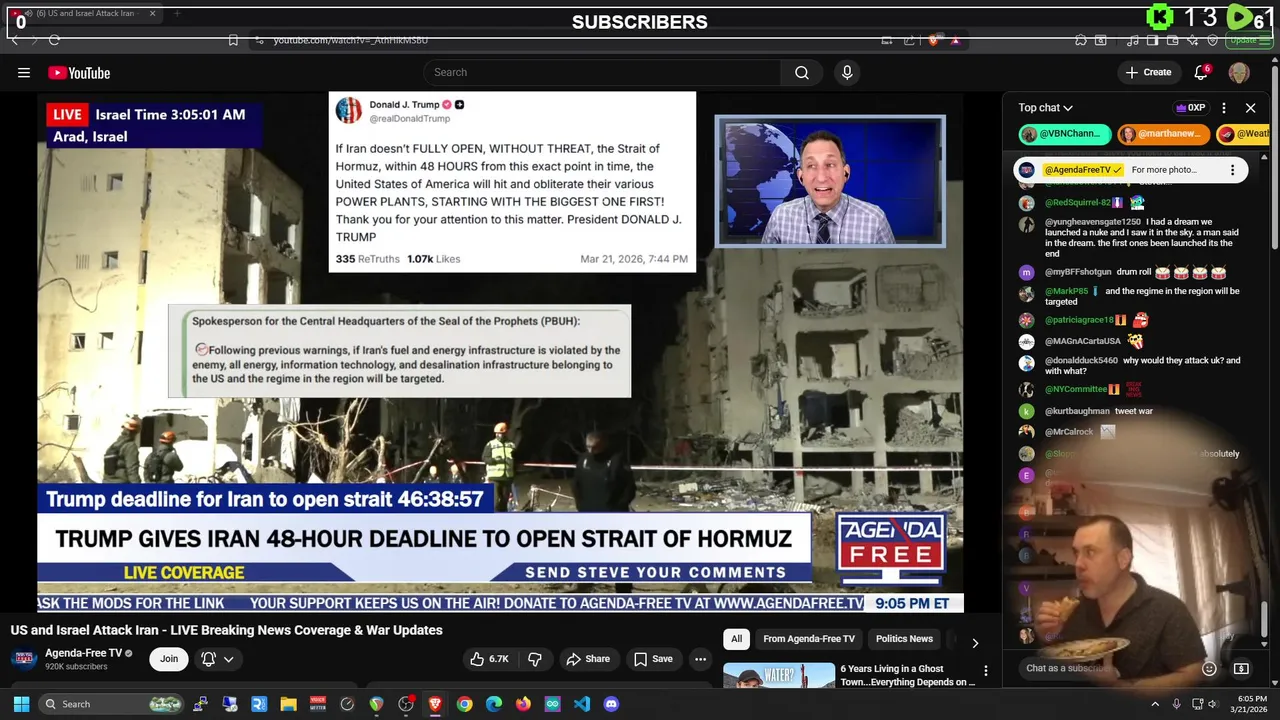The width and height of the screenshot is (1280, 720).
Task: Select the @VBNChann… super chat chip
Action: click(1064, 134)
